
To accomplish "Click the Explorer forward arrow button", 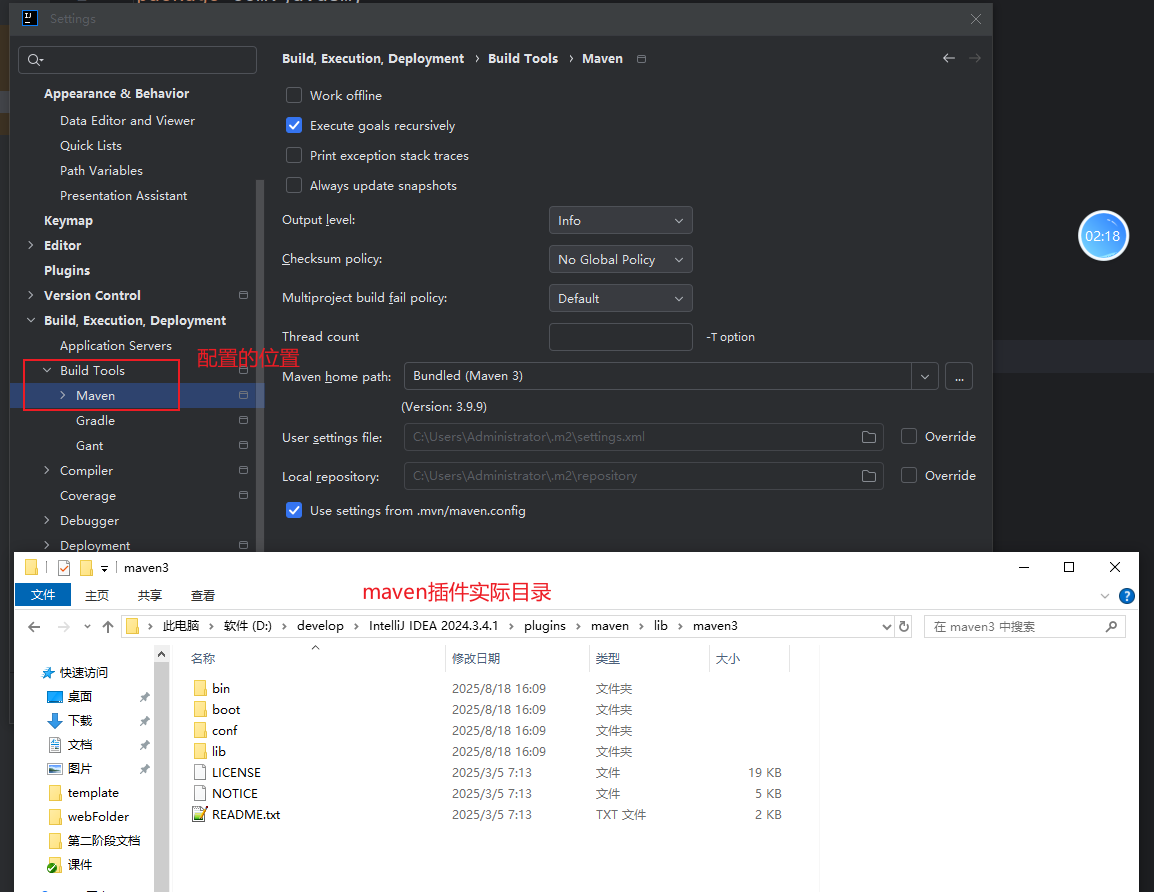I will coord(64,626).
